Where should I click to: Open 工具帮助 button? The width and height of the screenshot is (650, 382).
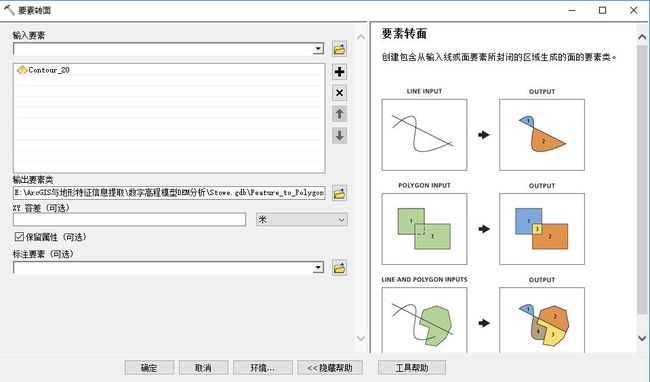coord(412,367)
